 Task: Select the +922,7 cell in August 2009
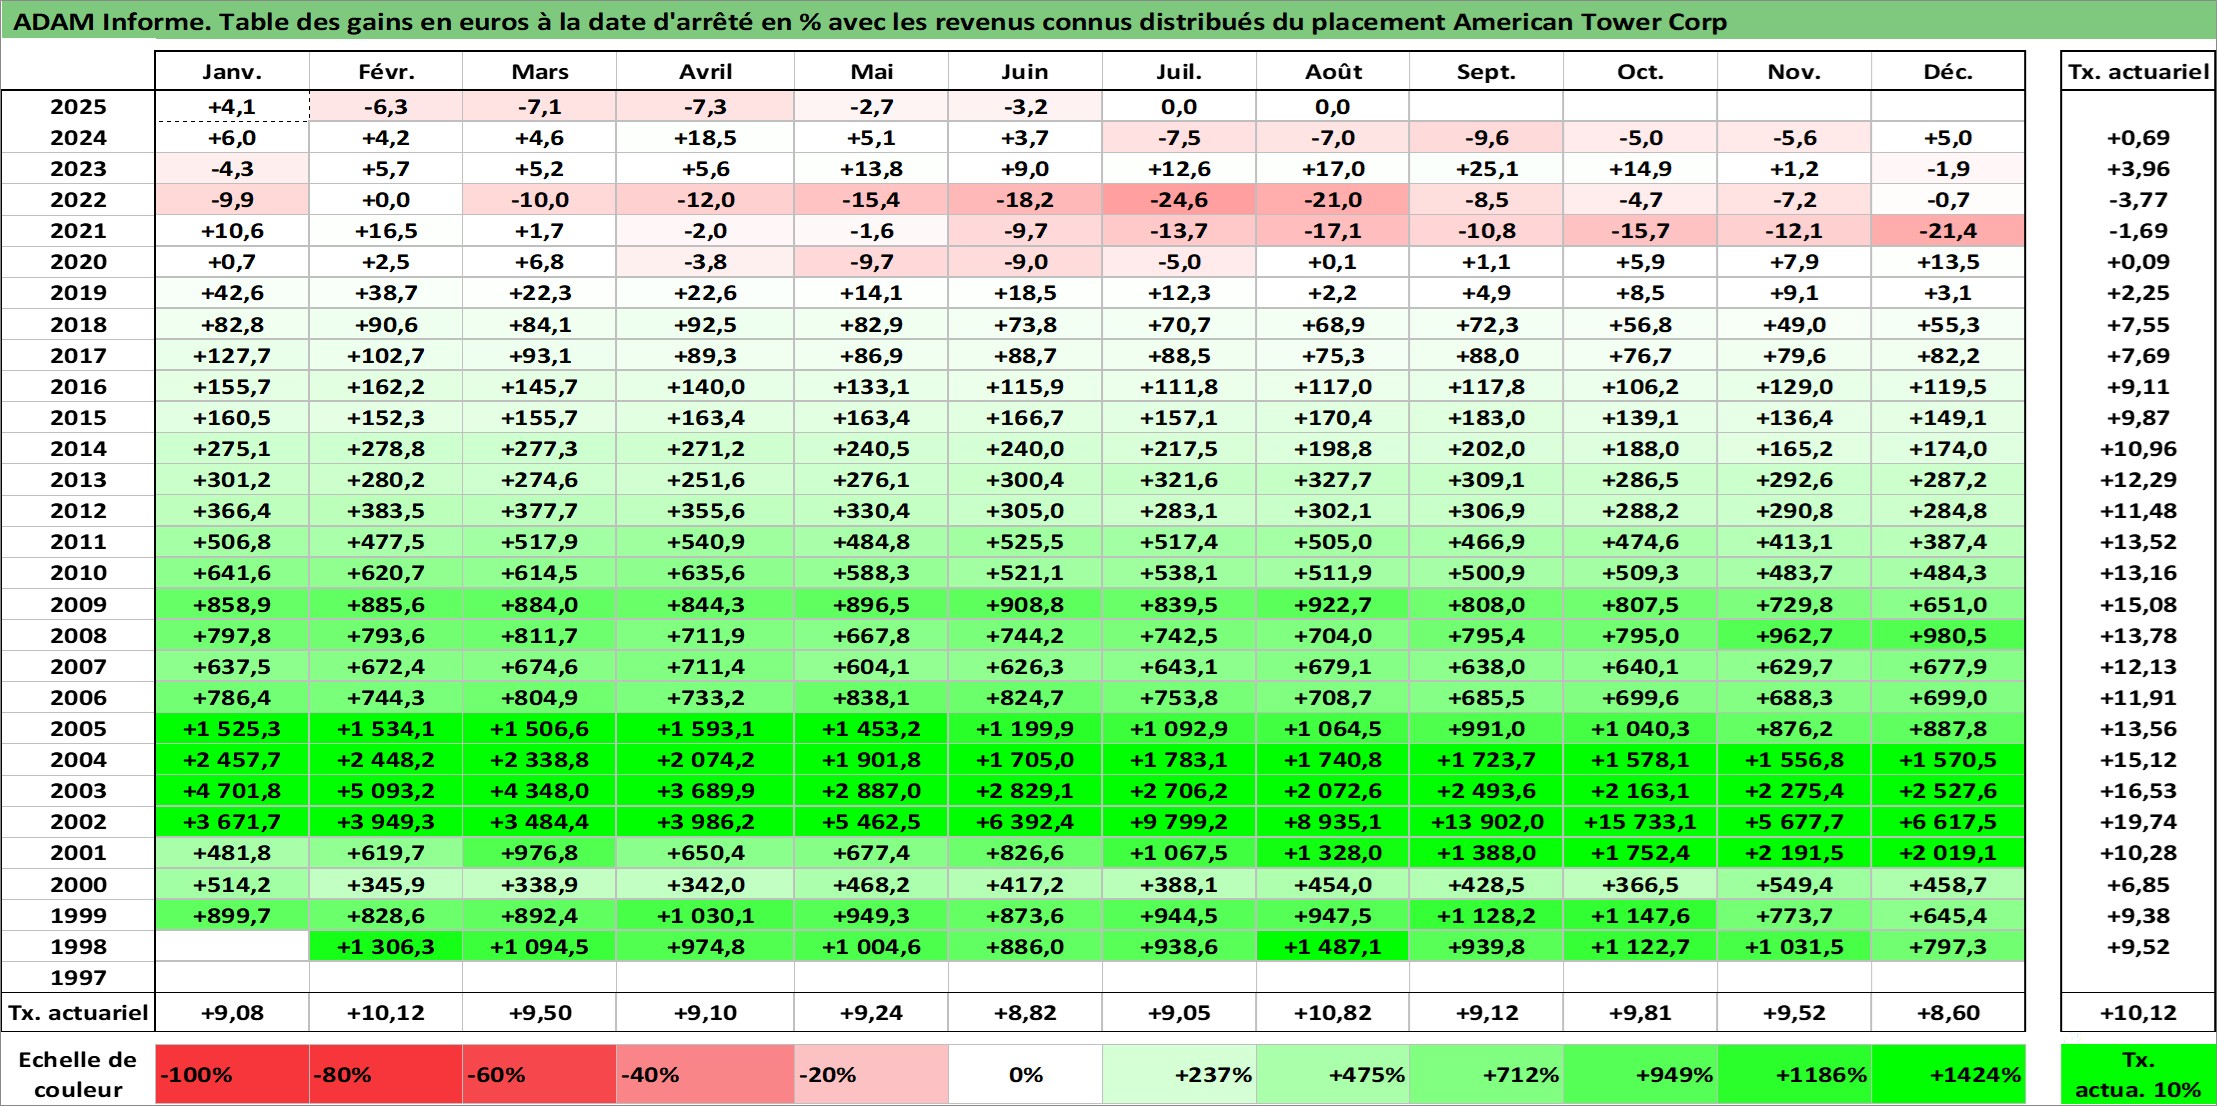(1333, 605)
